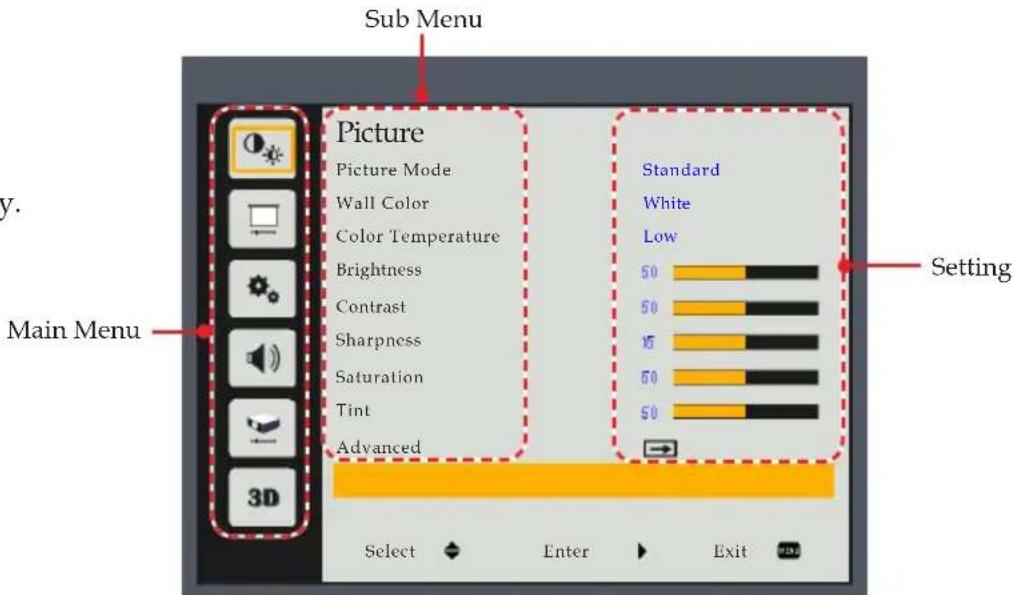Click the Select hint label
Image resolution: width=1015 pixels, height=595 pixels.
click(390, 552)
